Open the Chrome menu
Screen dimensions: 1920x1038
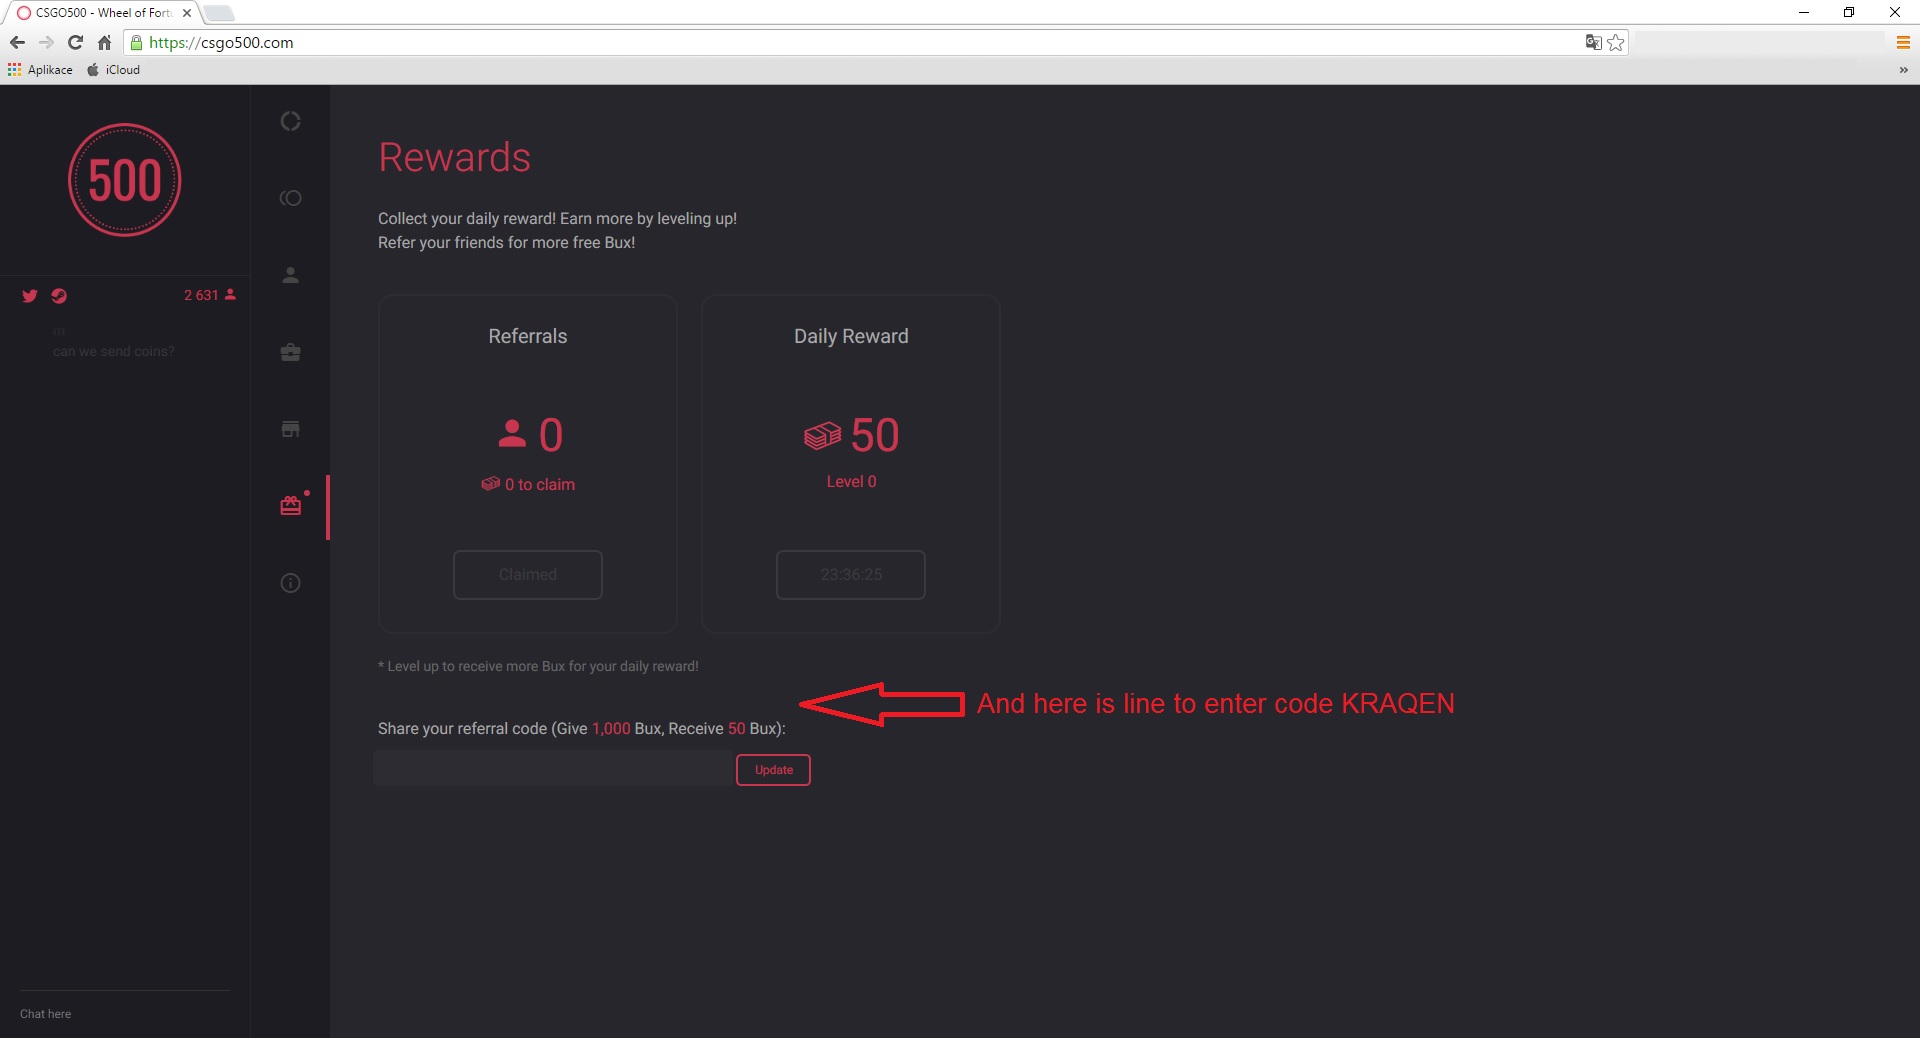click(x=1903, y=42)
